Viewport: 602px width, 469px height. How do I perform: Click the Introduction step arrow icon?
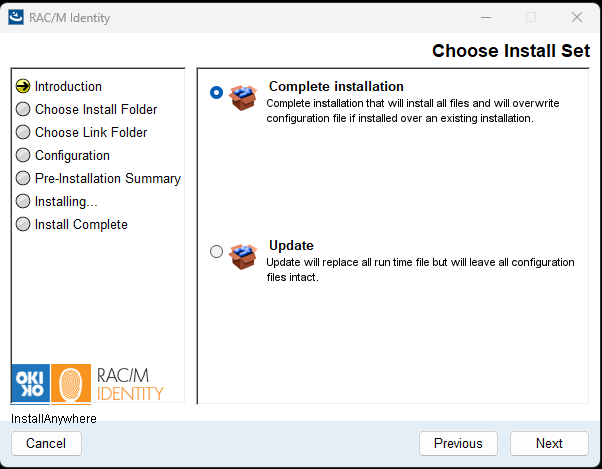[23, 87]
